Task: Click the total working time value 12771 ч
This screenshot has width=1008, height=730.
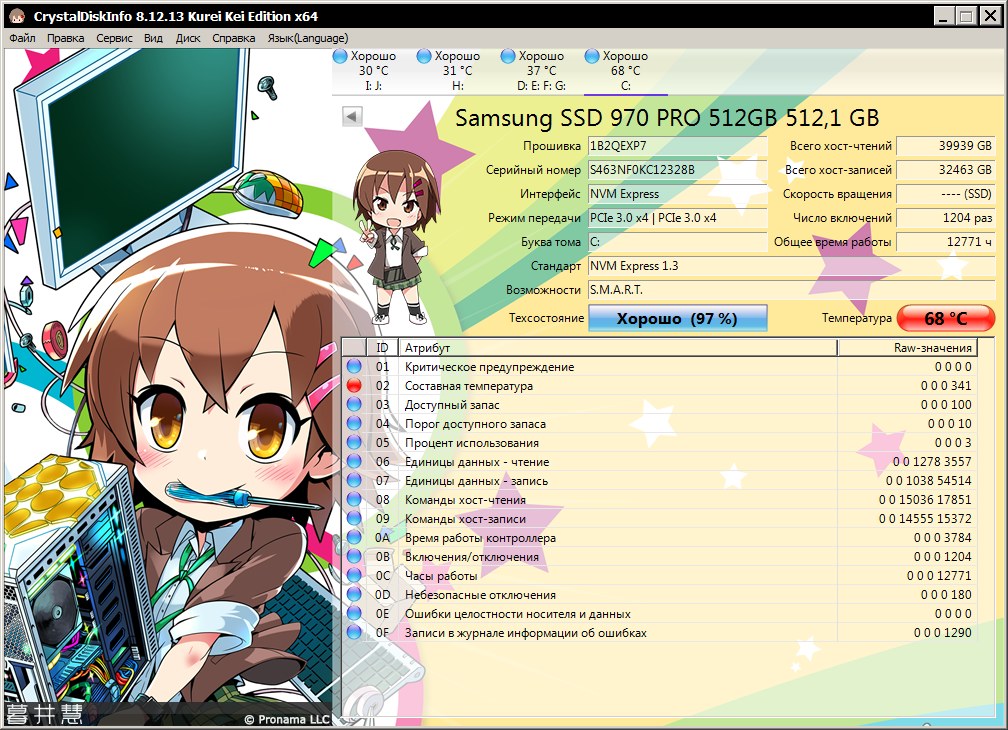Action: [x=946, y=242]
